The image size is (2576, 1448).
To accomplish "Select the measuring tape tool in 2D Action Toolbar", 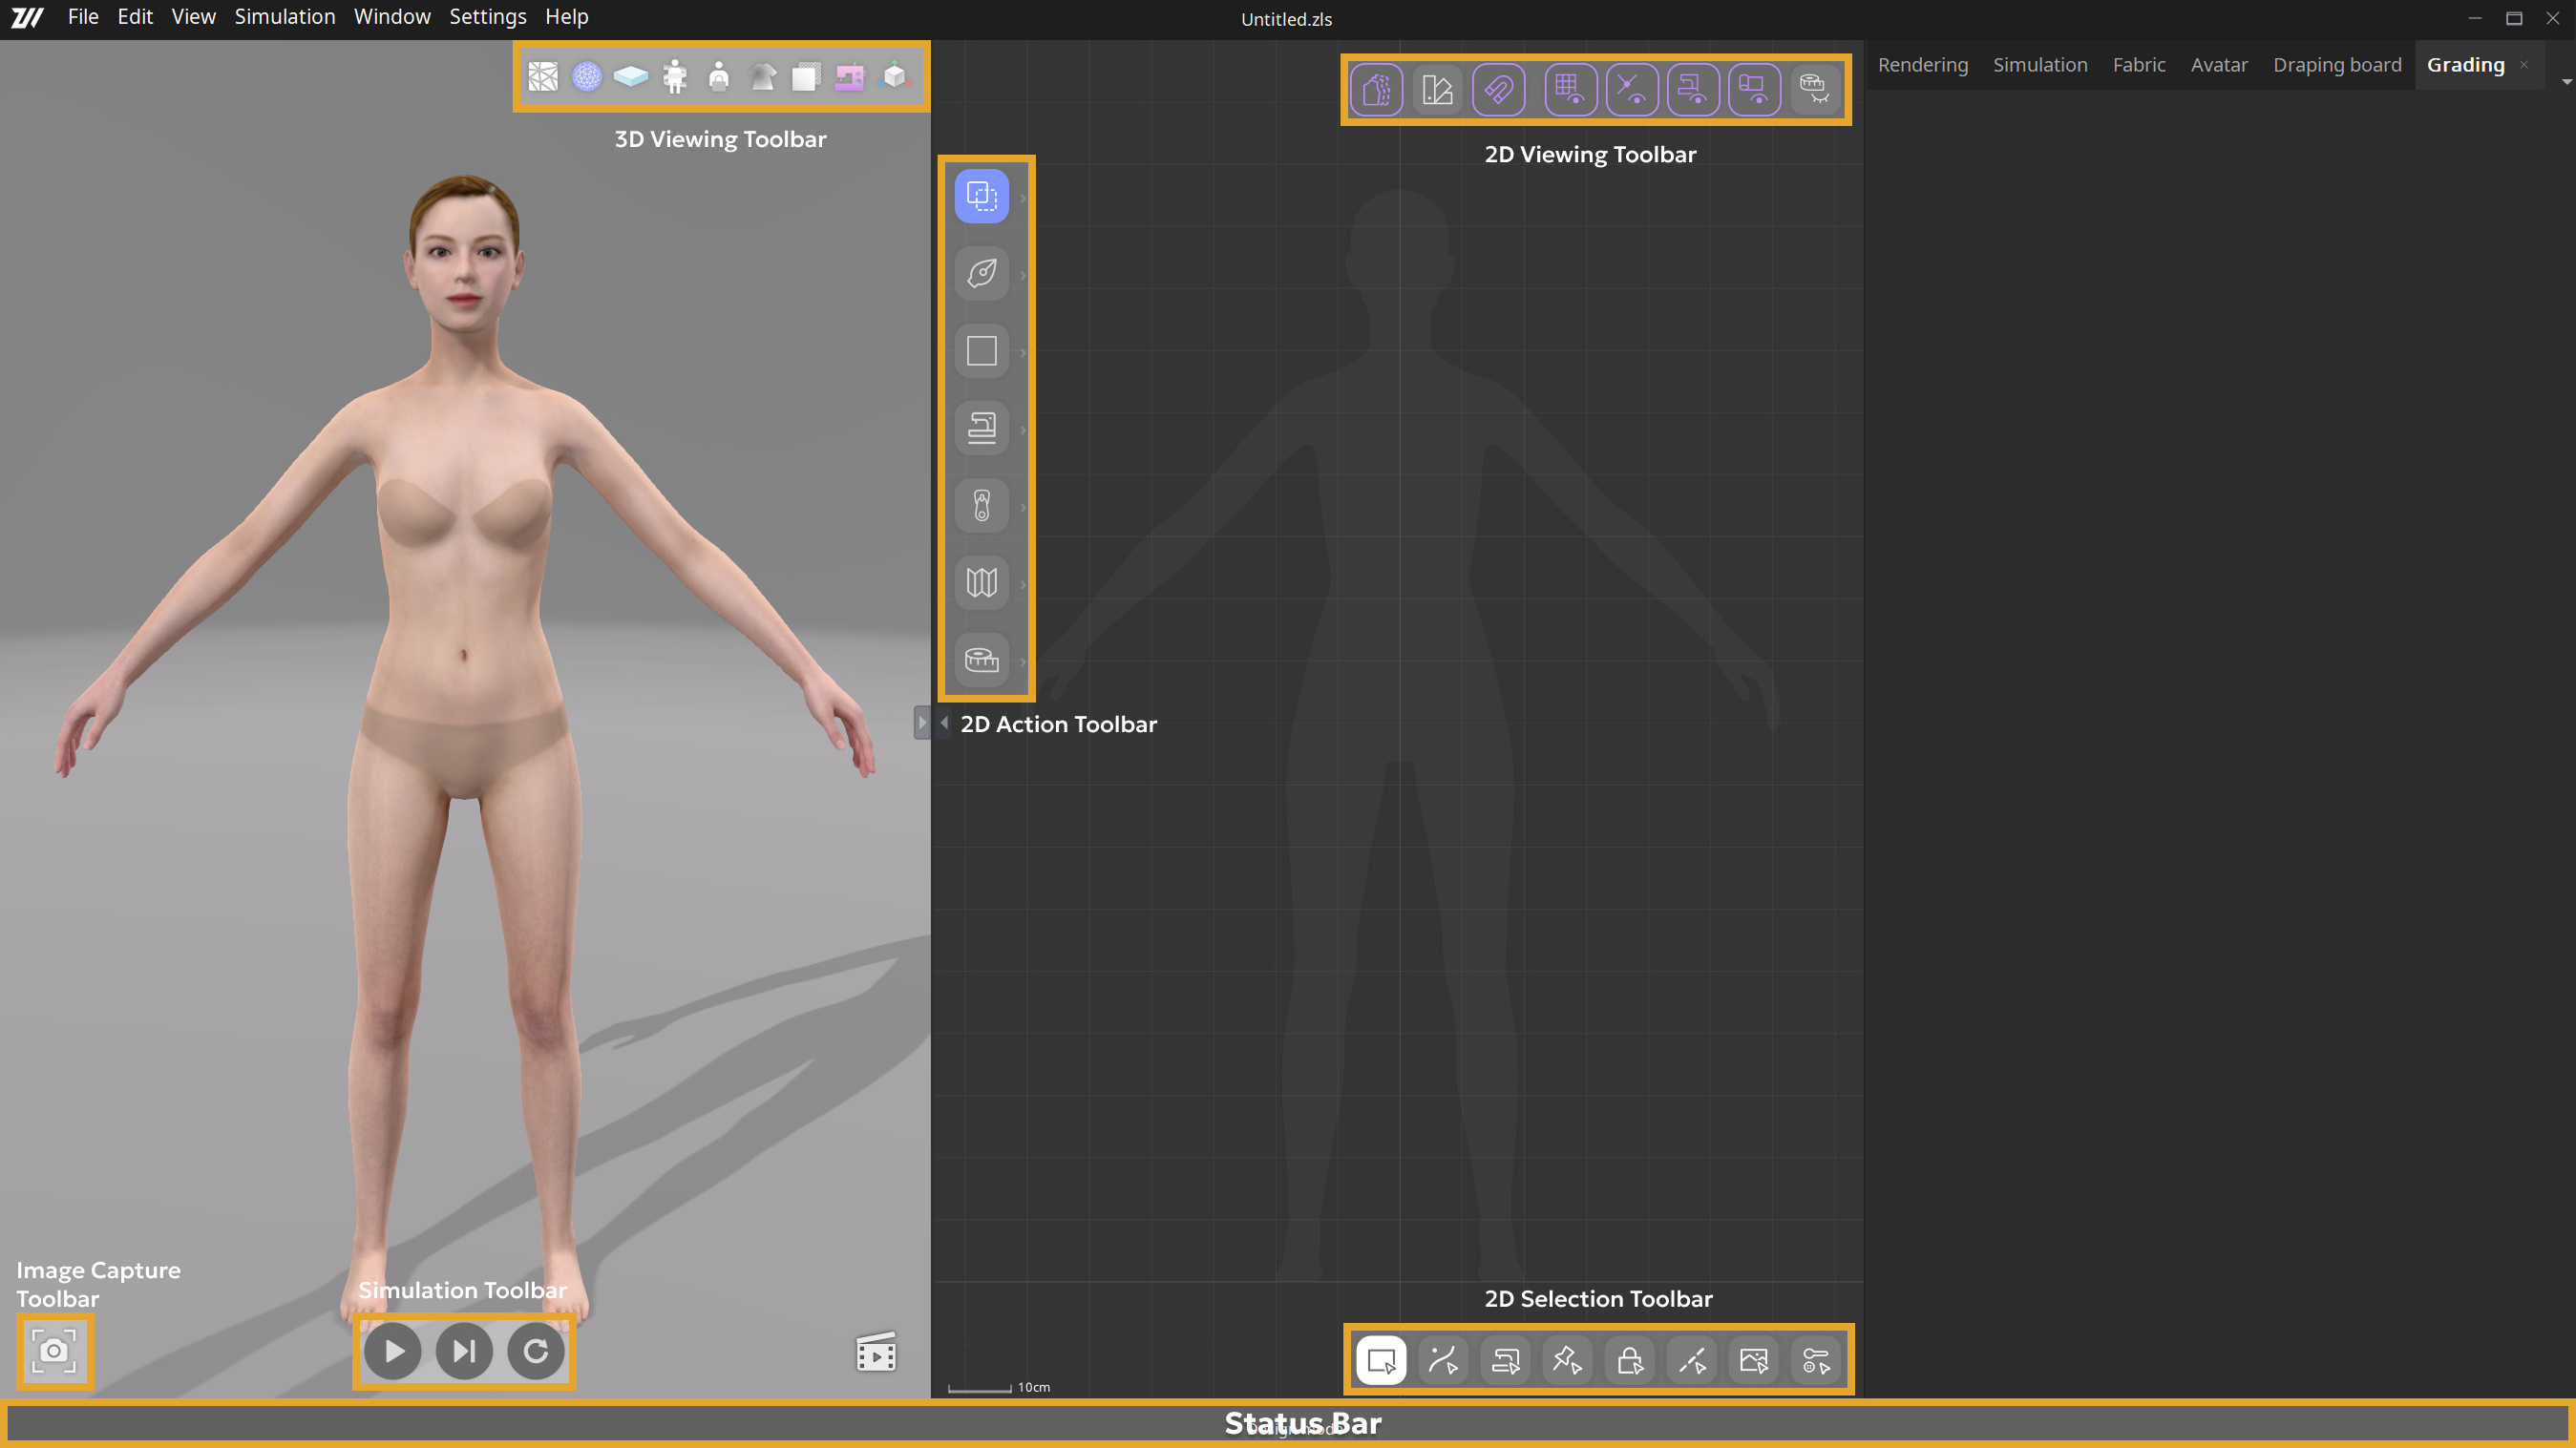I will tap(981, 660).
